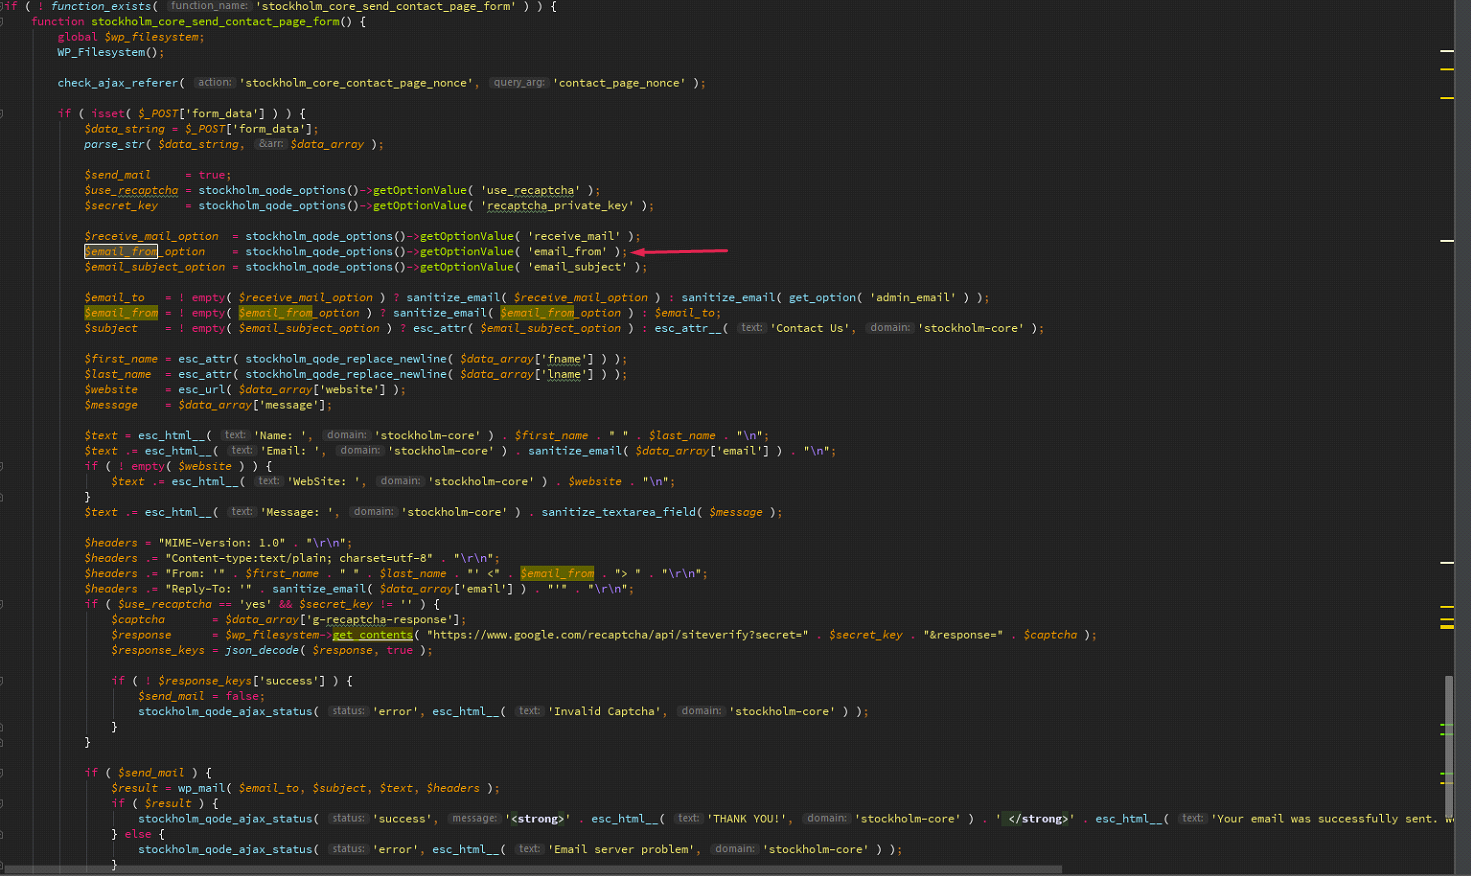Click the 'THANK YOU!' string
Viewport: 1471px width, 876px height.
747,819
